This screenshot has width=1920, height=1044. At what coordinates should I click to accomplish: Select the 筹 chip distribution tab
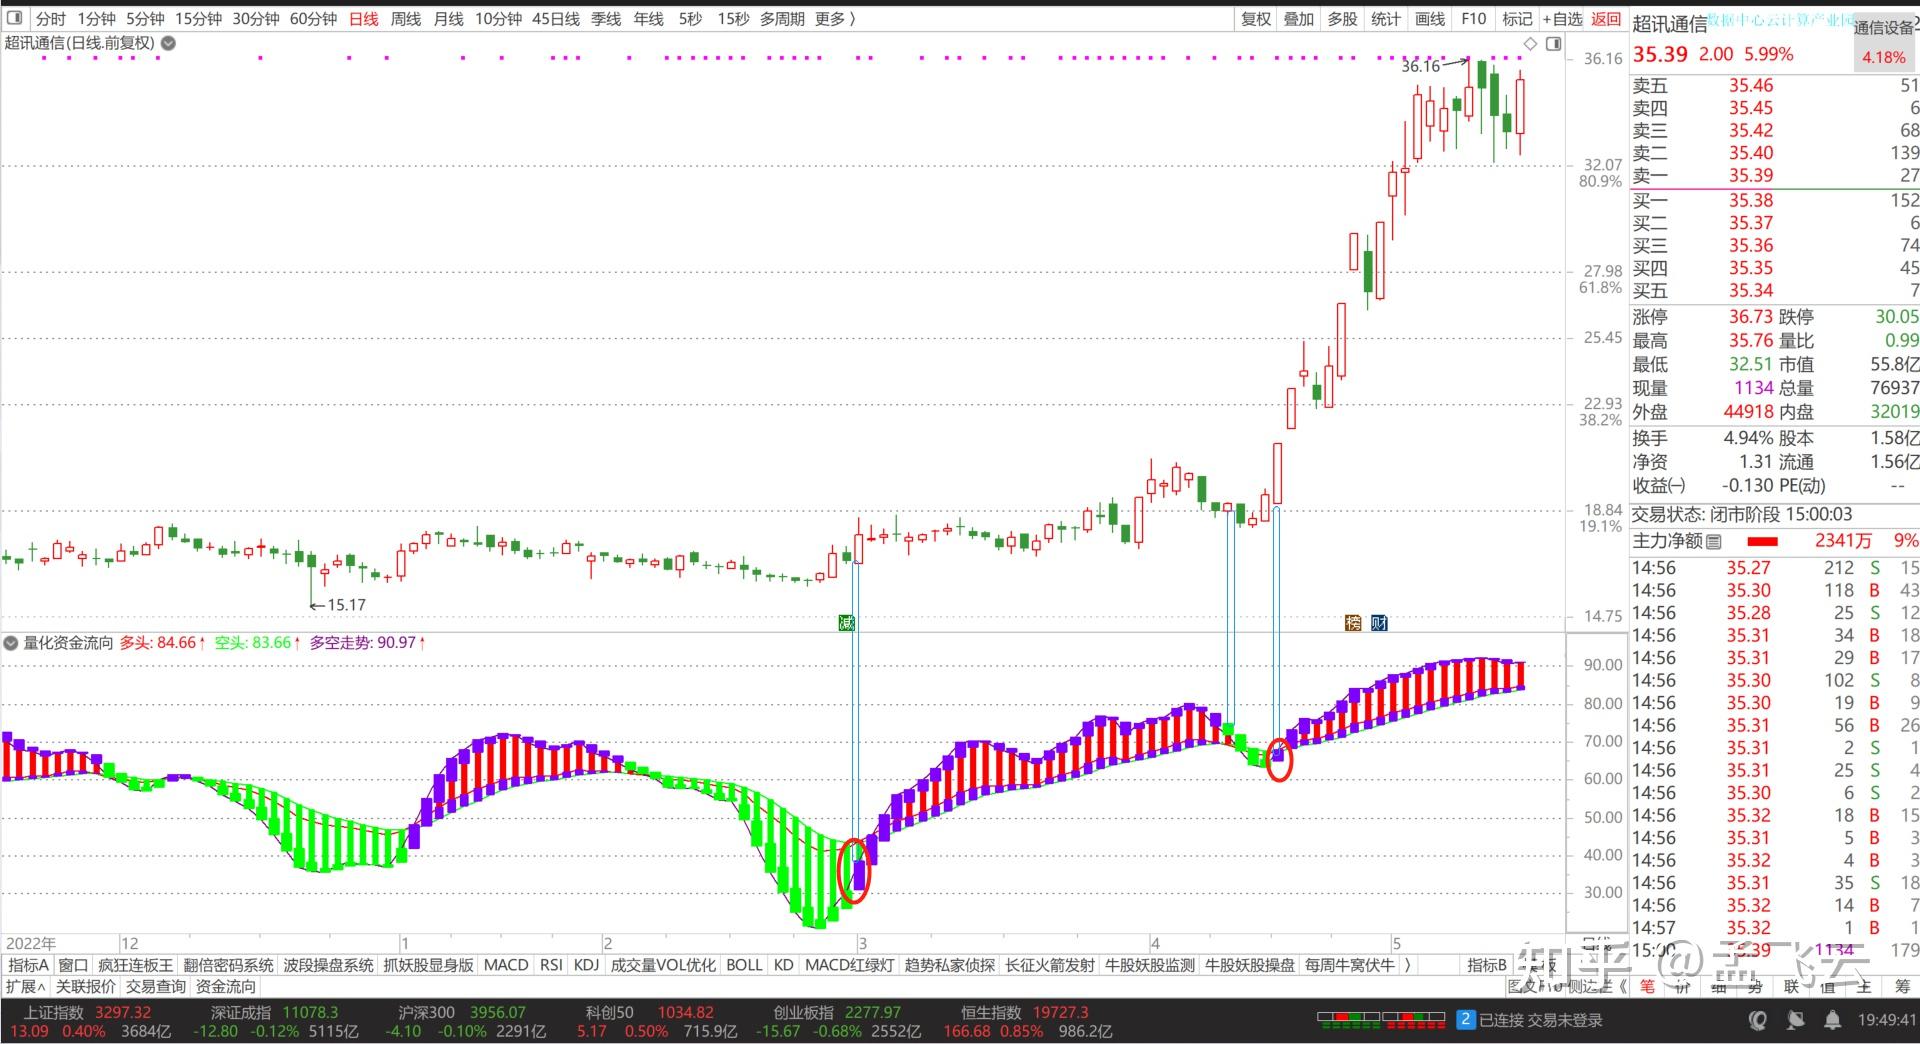pyautogui.click(x=1902, y=986)
